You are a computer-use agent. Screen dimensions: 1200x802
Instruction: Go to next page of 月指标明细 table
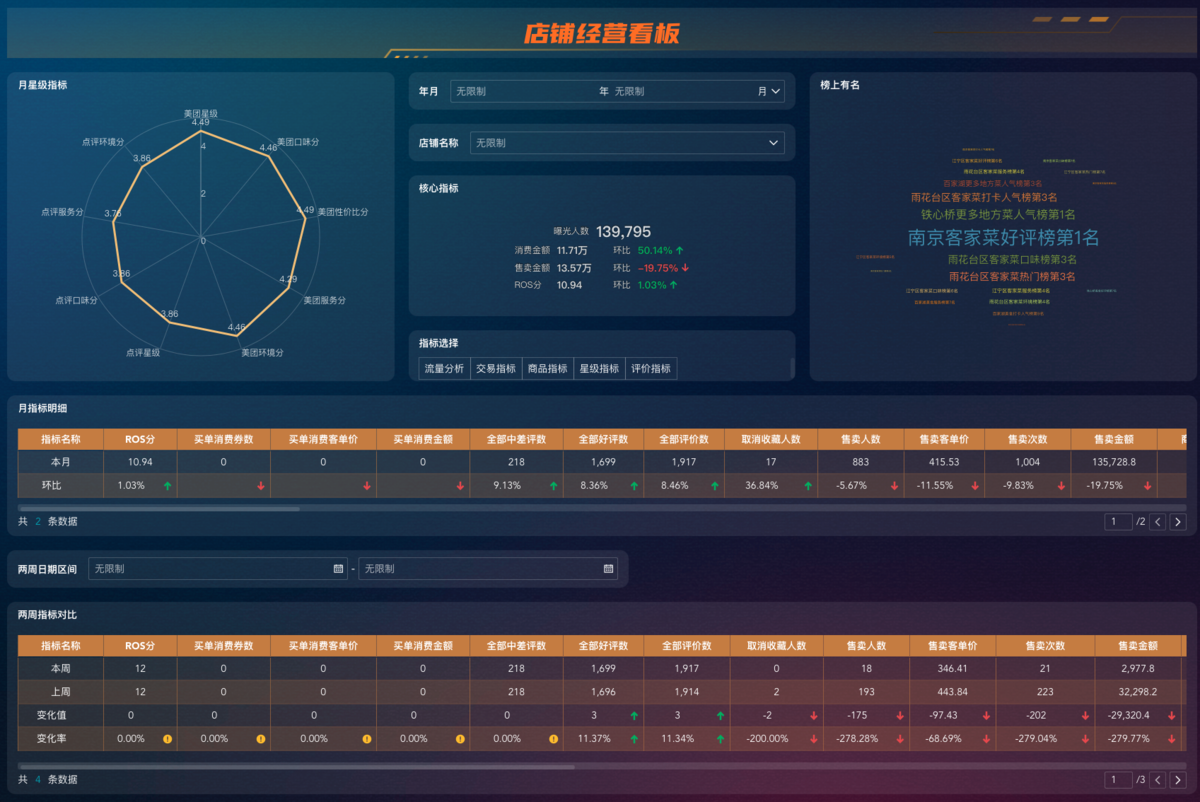pyautogui.click(x=1178, y=521)
